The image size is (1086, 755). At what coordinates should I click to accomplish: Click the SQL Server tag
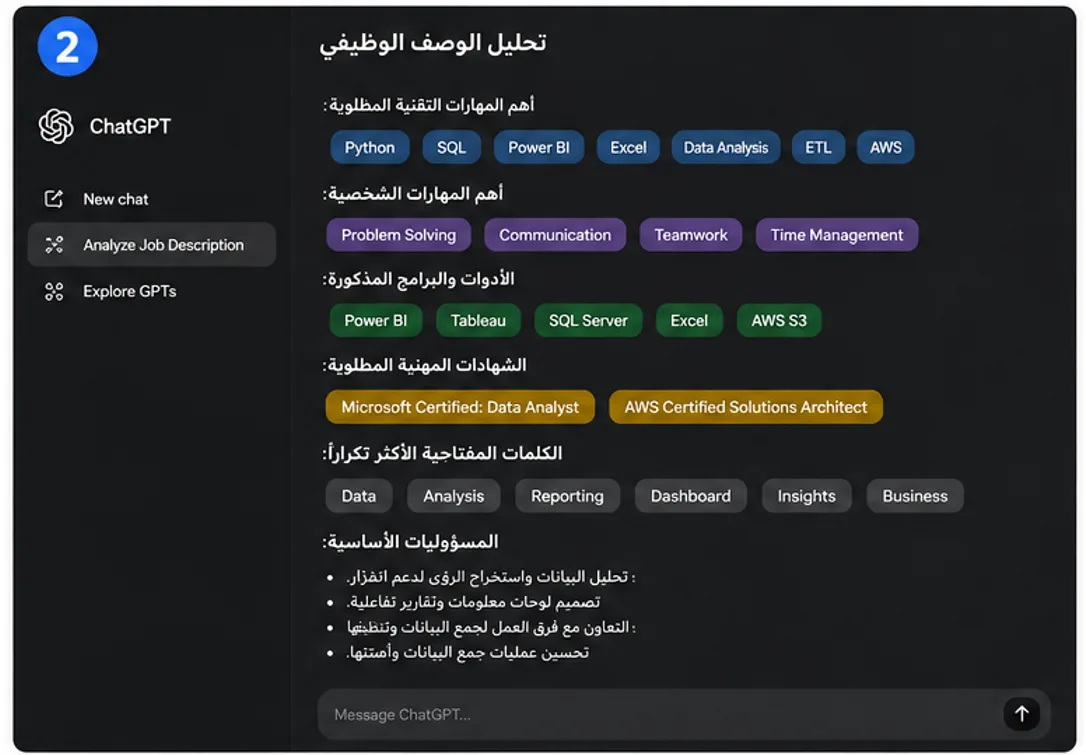tap(589, 321)
